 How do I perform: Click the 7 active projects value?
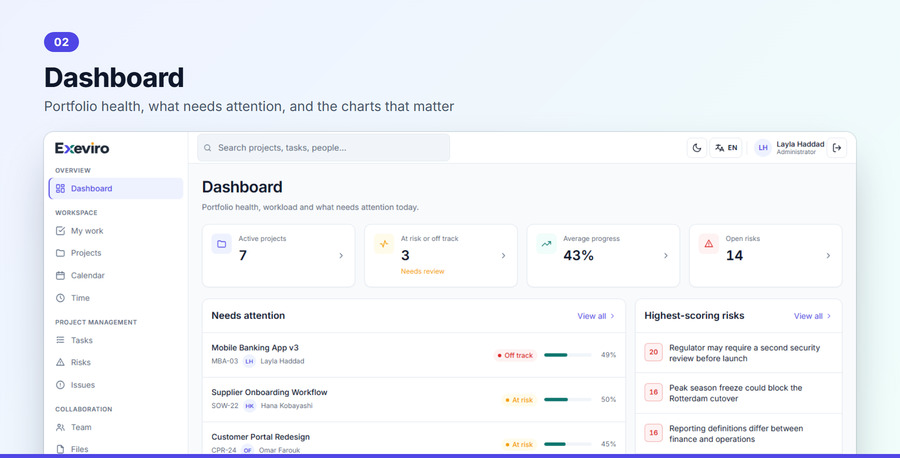(x=243, y=256)
